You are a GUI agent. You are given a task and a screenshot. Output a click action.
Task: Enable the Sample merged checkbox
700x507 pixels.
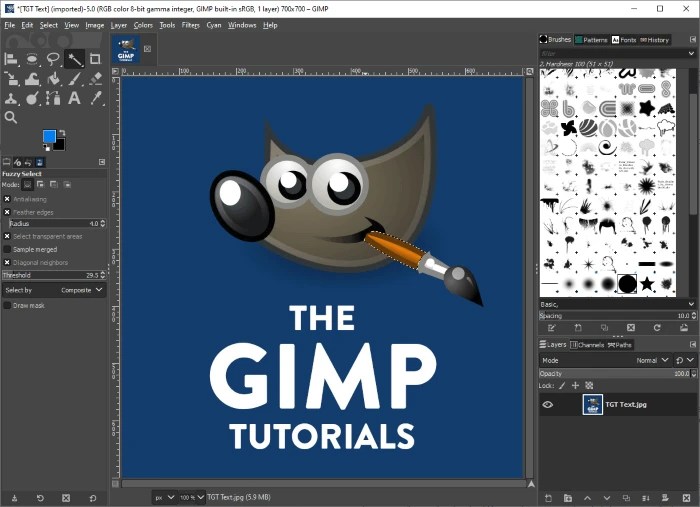pyautogui.click(x=7, y=249)
